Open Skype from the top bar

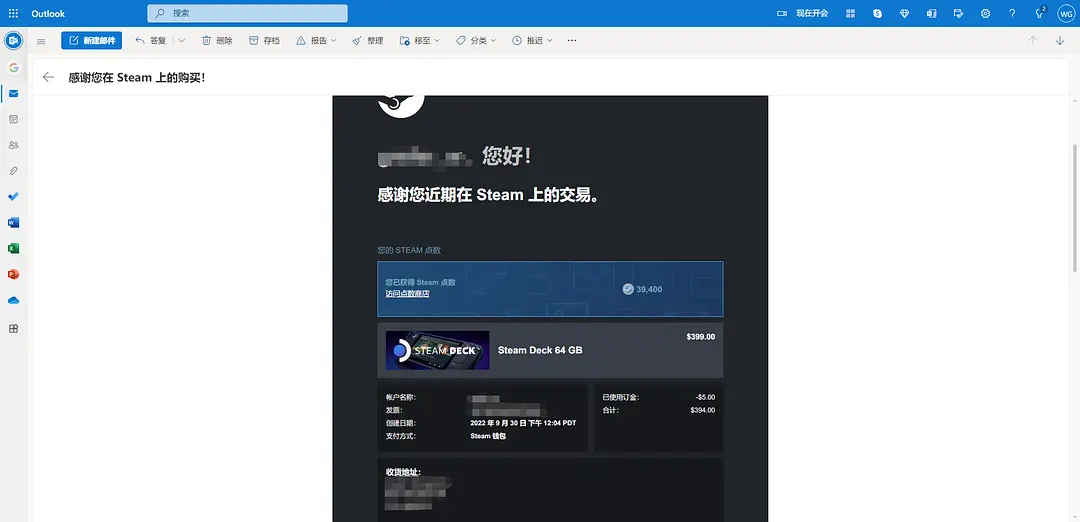tap(878, 13)
